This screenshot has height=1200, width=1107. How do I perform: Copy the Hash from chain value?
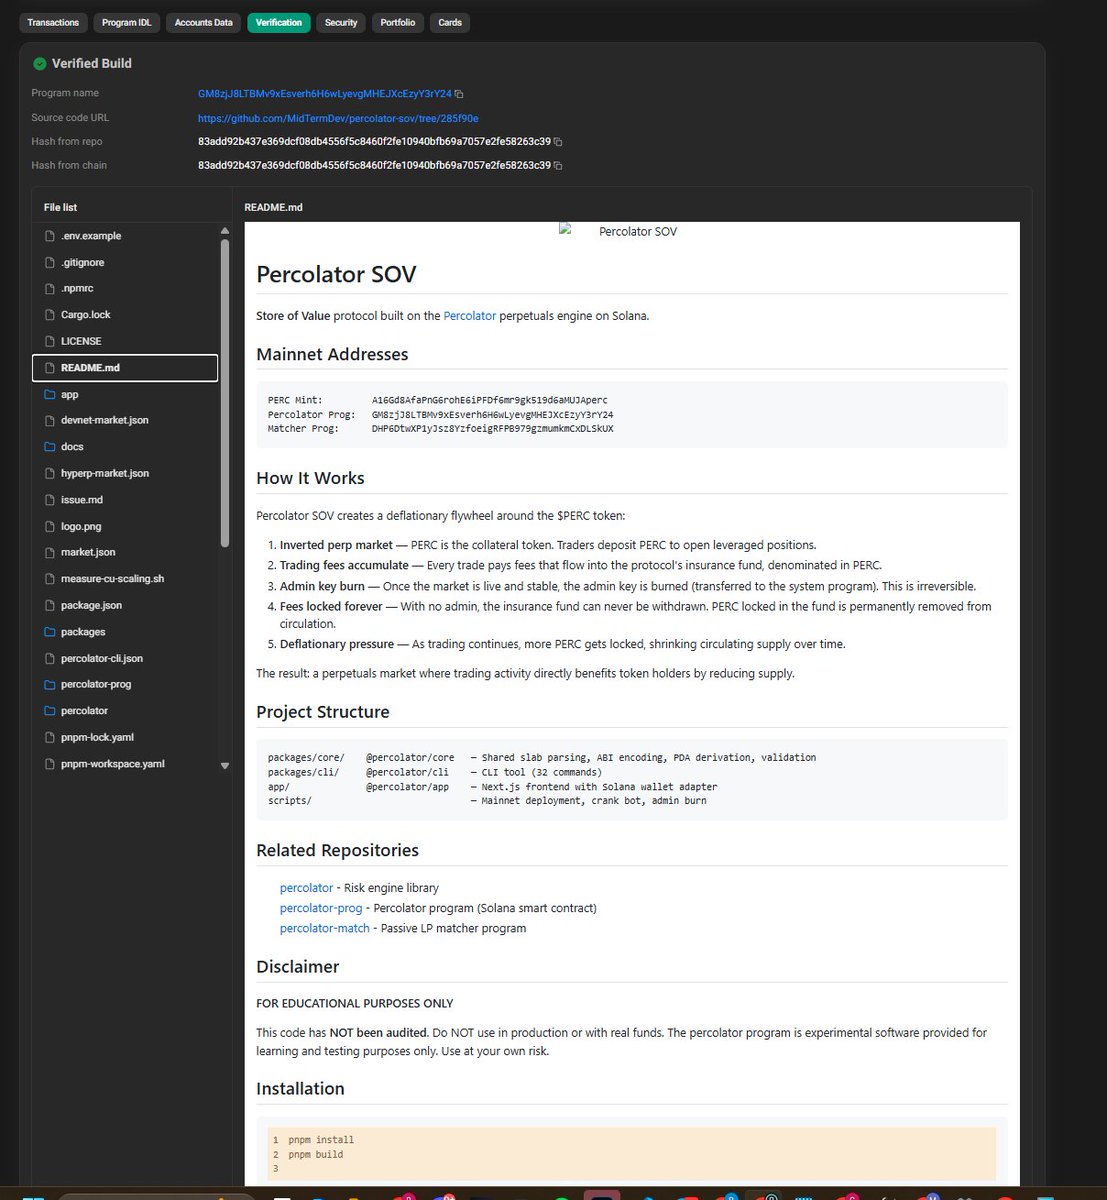pyautogui.click(x=558, y=166)
